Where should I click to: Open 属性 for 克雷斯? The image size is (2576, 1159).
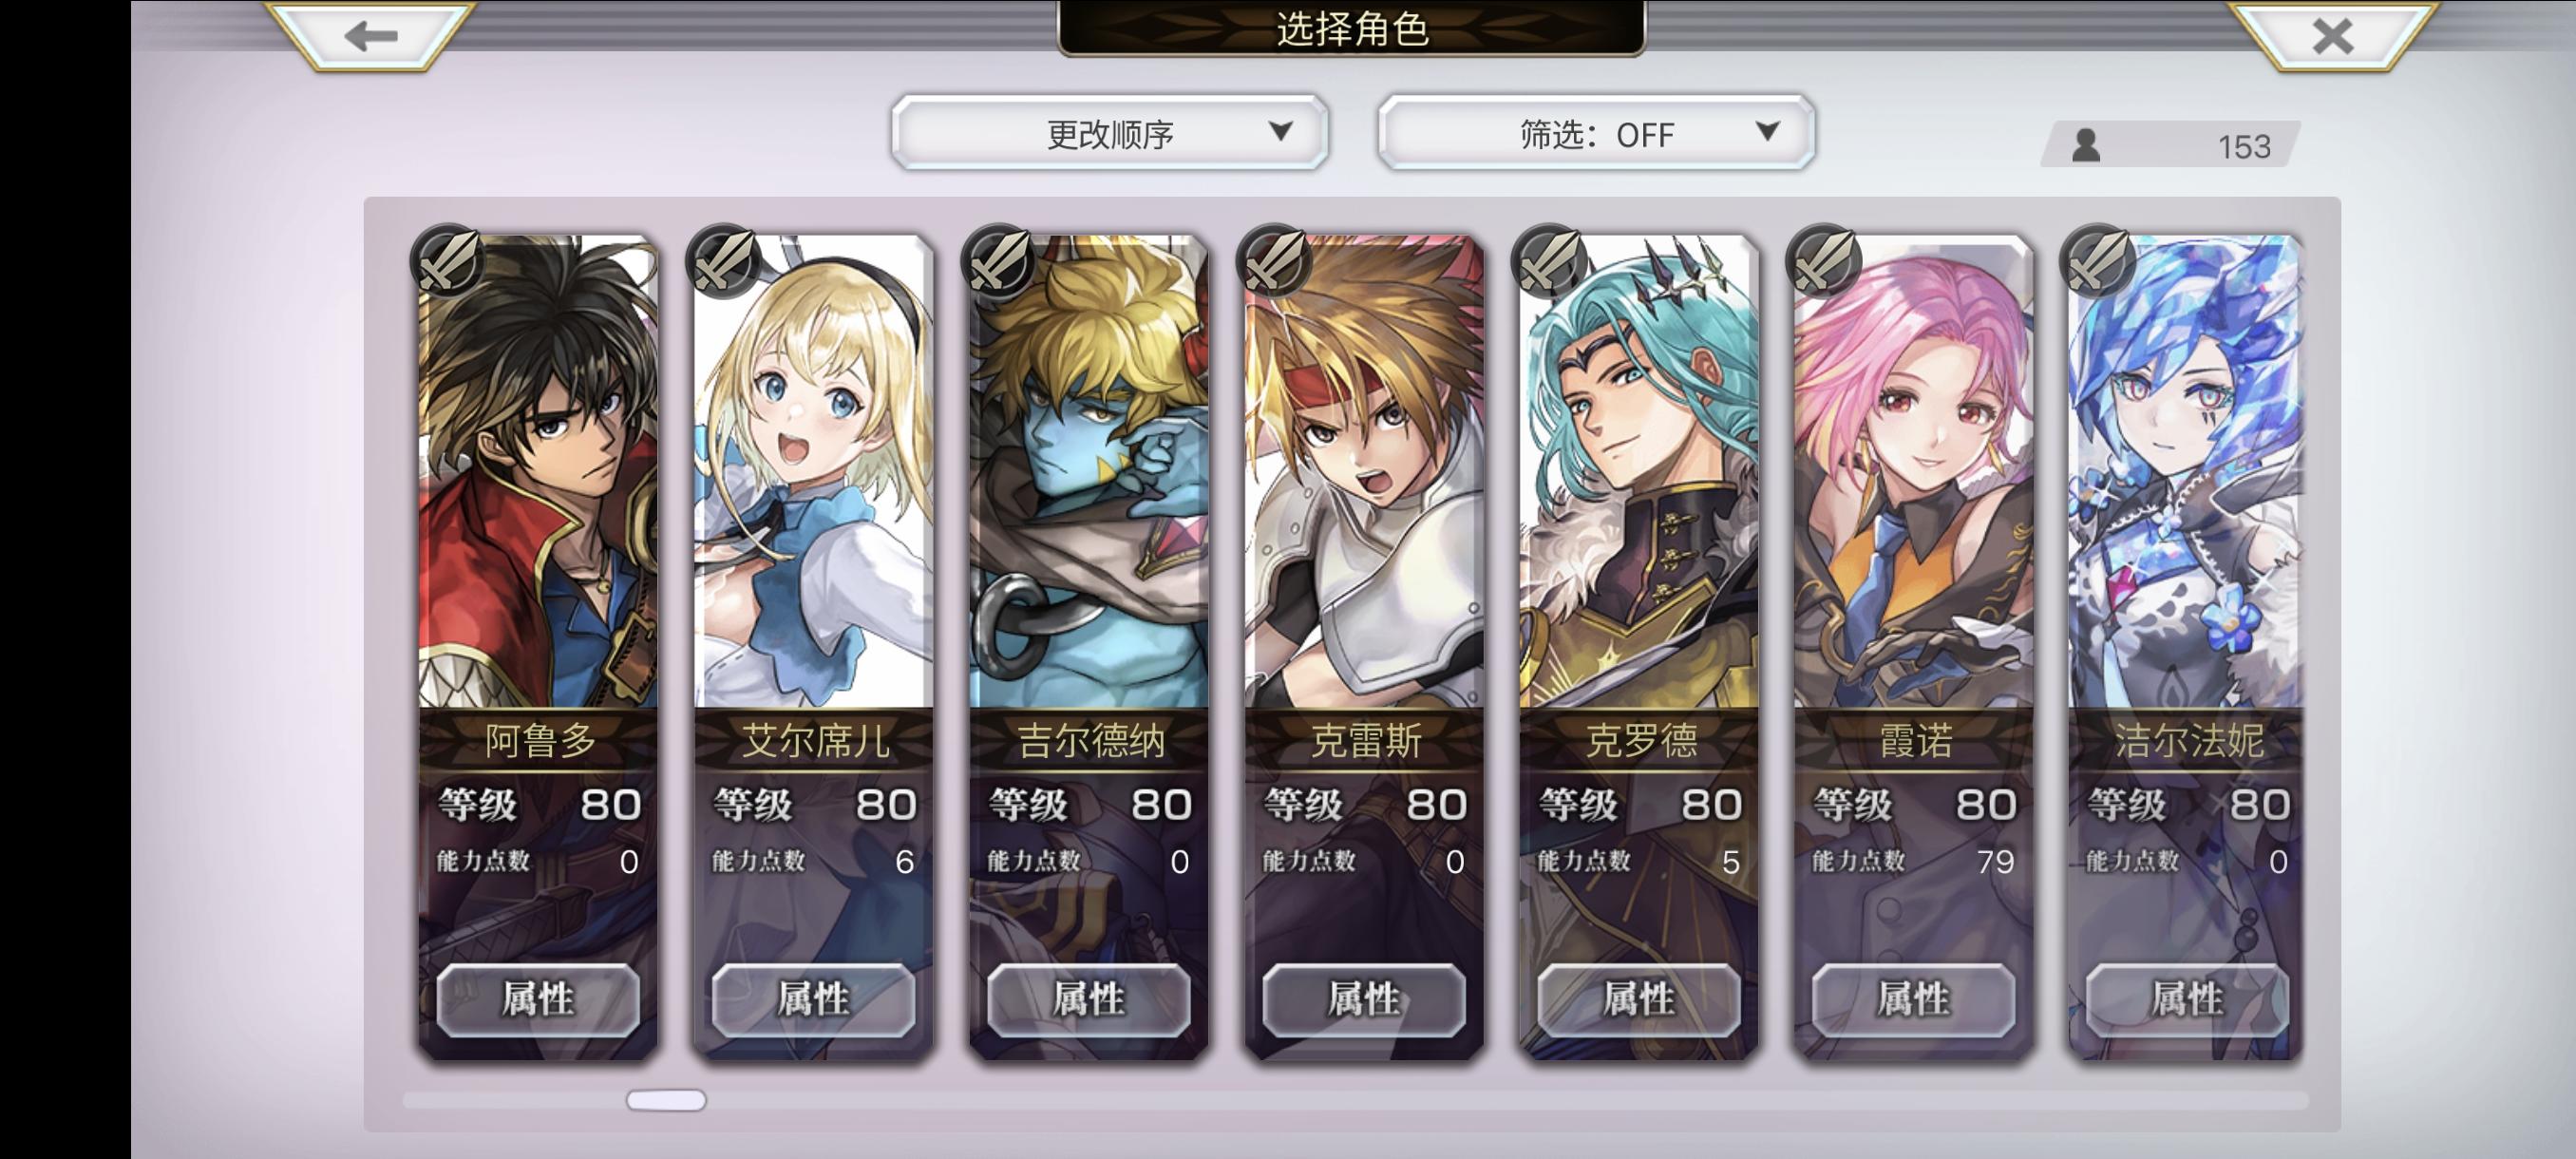tap(1364, 999)
